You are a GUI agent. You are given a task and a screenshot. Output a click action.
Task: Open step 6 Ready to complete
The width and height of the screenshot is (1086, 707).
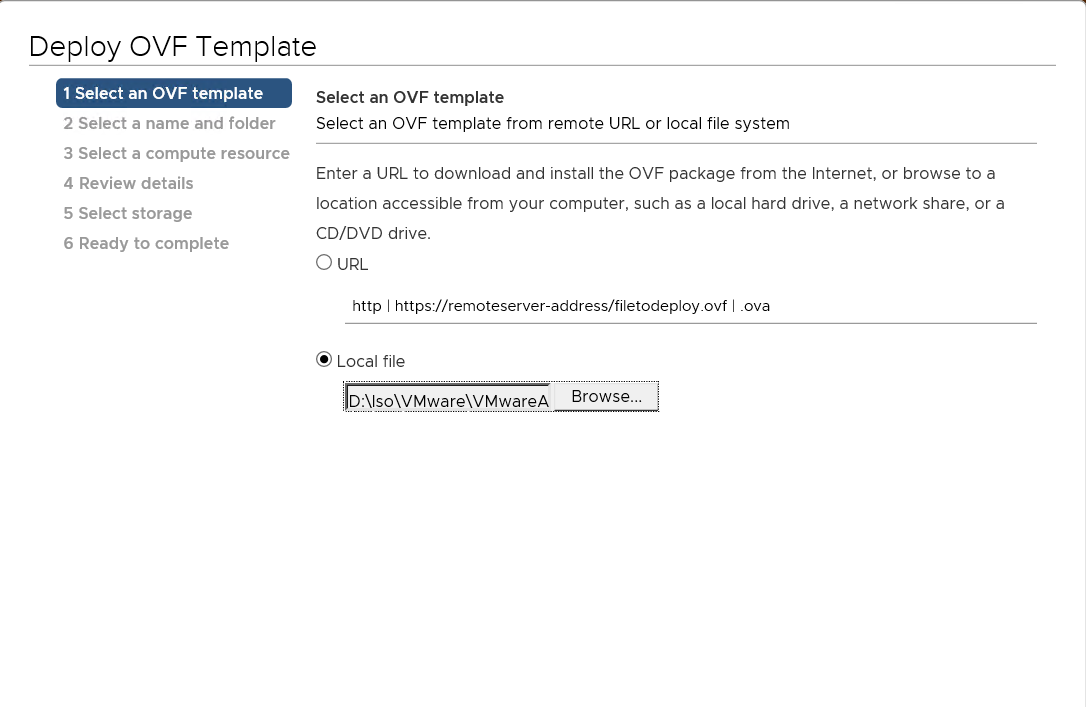(x=146, y=243)
